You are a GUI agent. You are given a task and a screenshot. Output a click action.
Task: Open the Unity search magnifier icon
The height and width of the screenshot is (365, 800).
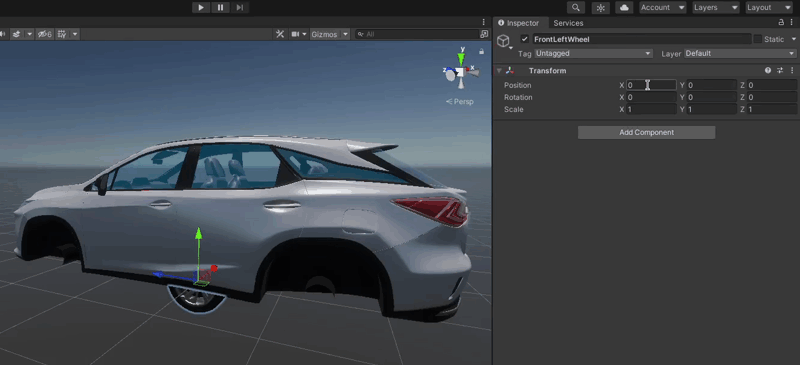(x=576, y=7)
